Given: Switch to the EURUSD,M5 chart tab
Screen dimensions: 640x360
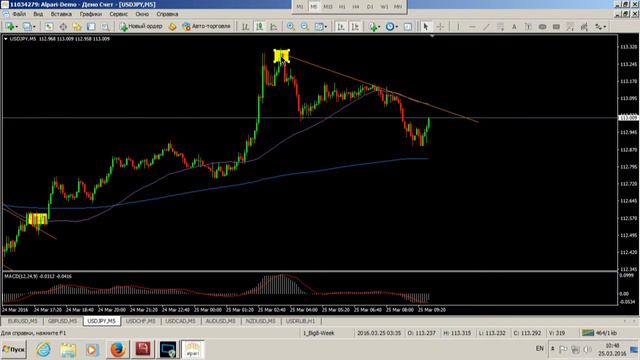Looking at the screenshot, I should (x=22, y=321).
